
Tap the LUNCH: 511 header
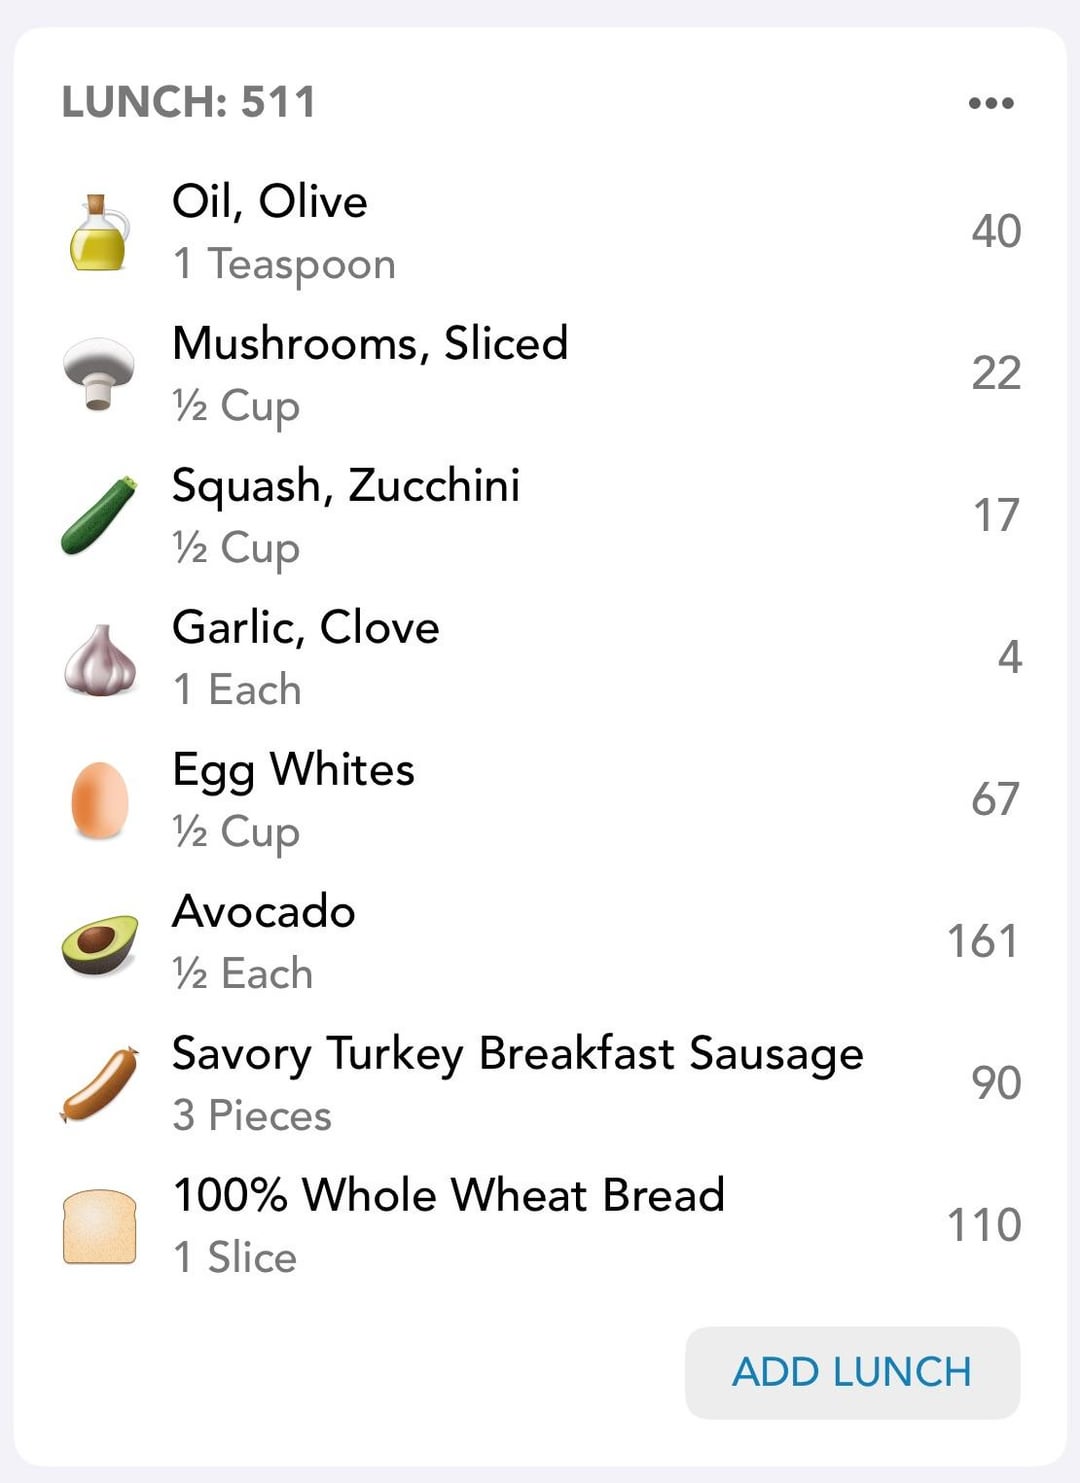click(x=188, y=102)
